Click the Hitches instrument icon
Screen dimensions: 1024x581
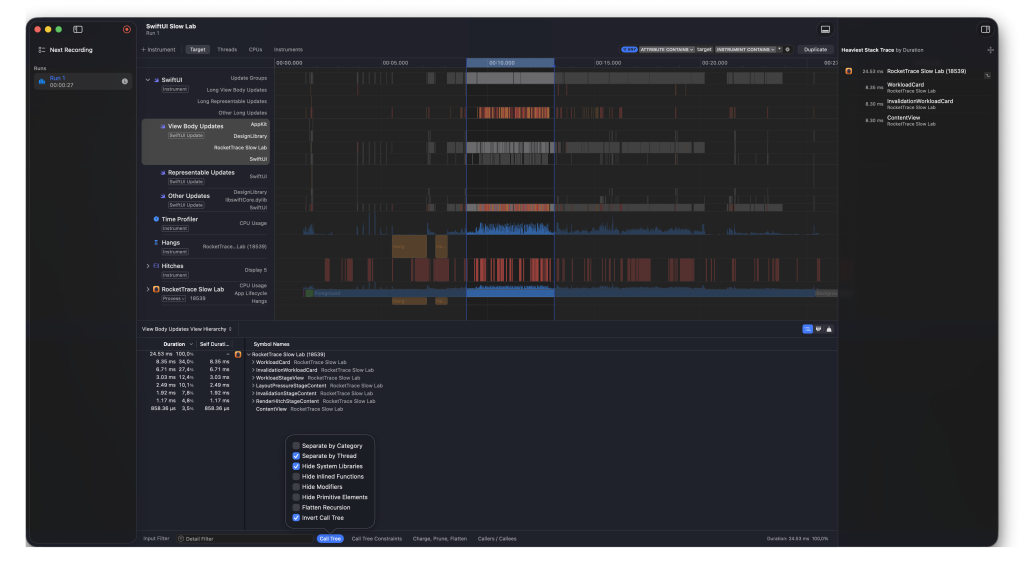pos(156,266)
